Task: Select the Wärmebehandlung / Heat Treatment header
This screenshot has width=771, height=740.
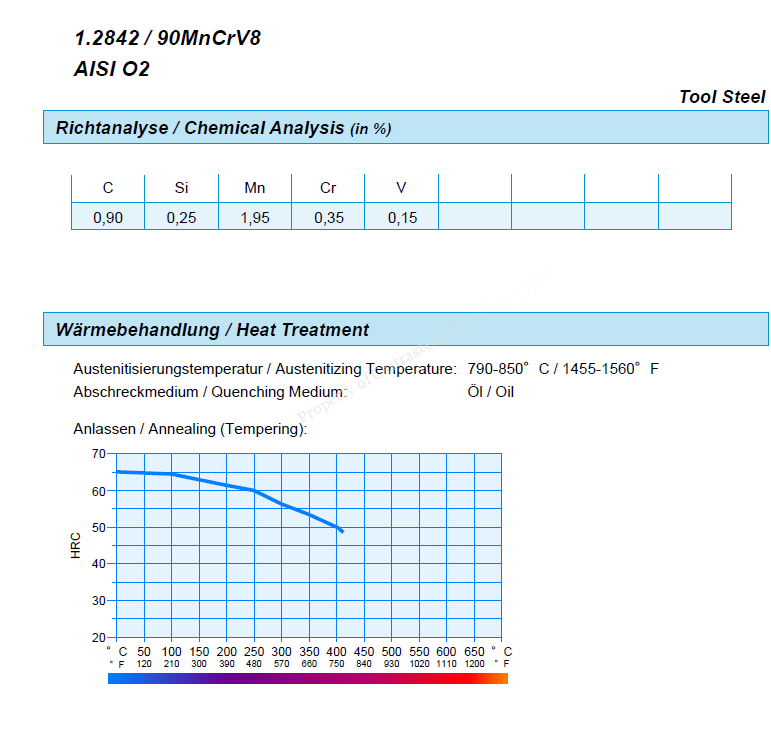Action: tap(212, 330)
